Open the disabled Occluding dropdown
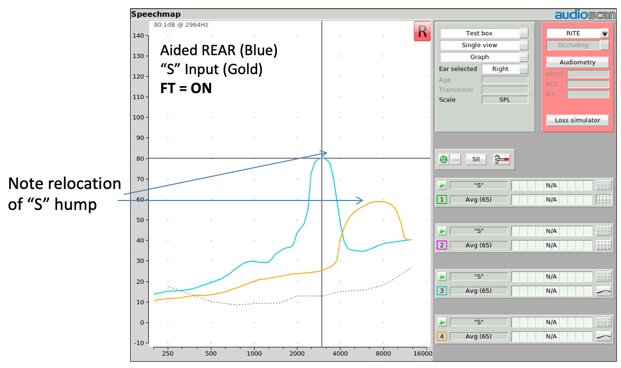621x368 pixels. click(577, 45)
